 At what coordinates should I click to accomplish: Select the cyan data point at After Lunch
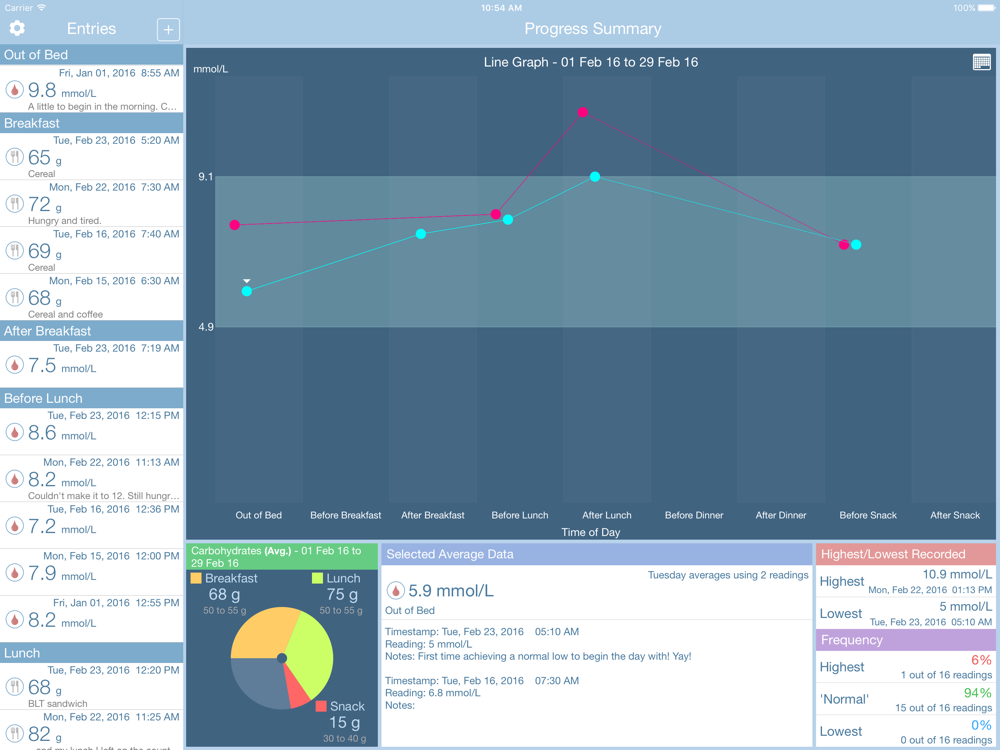595,177
